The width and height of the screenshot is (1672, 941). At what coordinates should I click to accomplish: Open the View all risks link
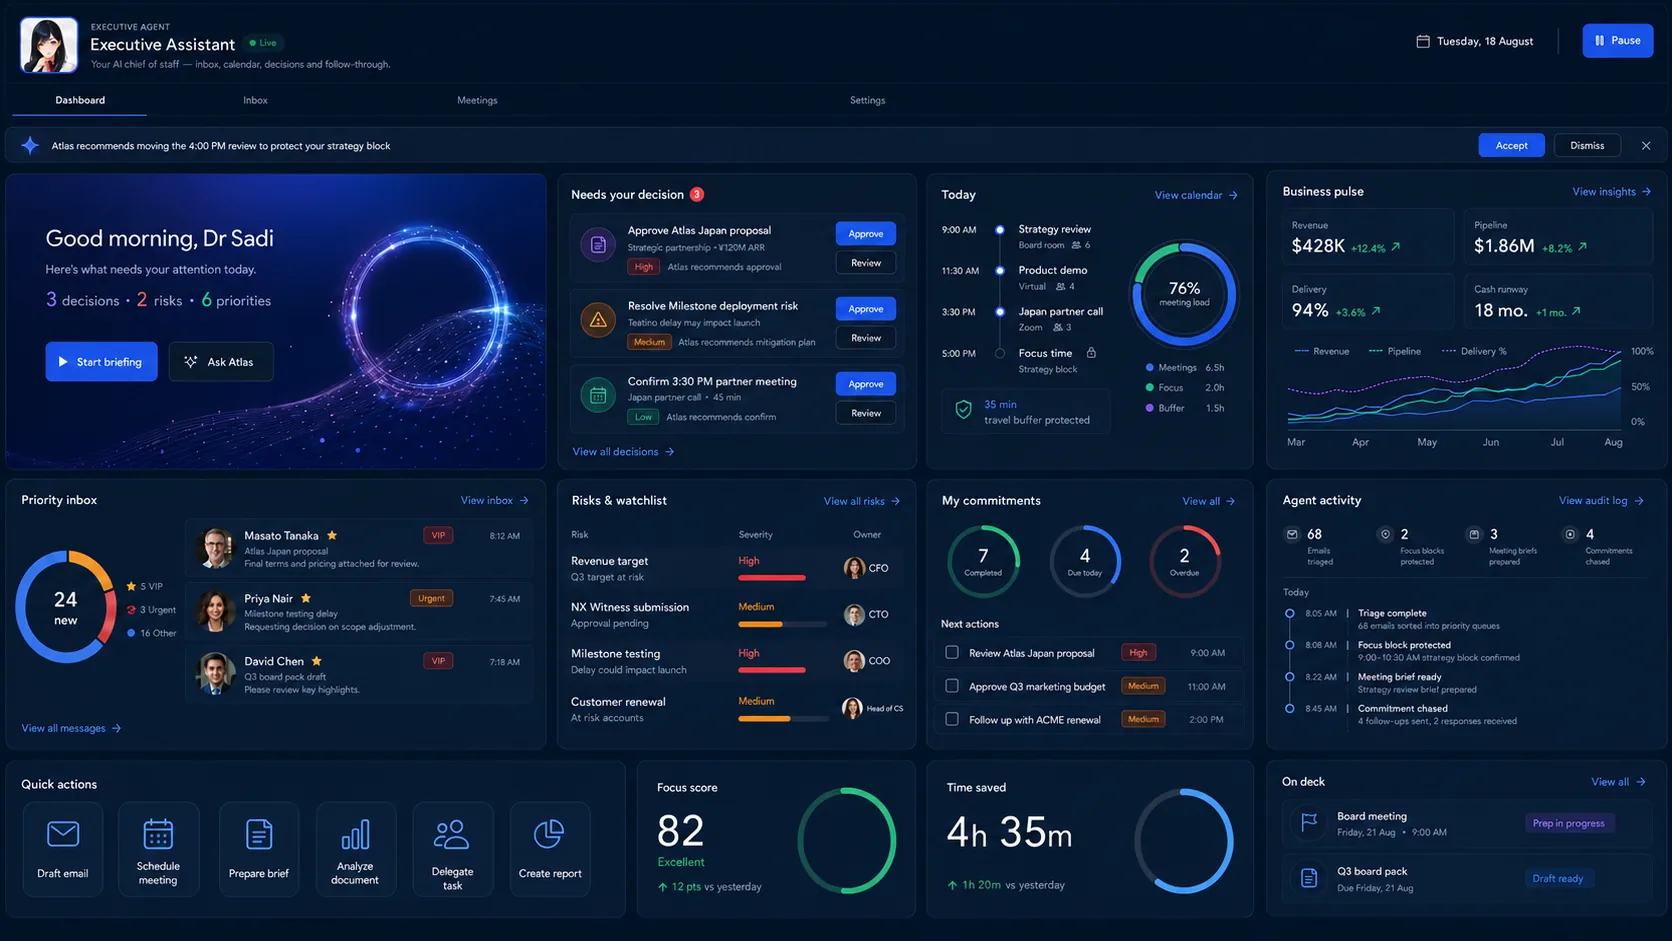pos(862,501)
